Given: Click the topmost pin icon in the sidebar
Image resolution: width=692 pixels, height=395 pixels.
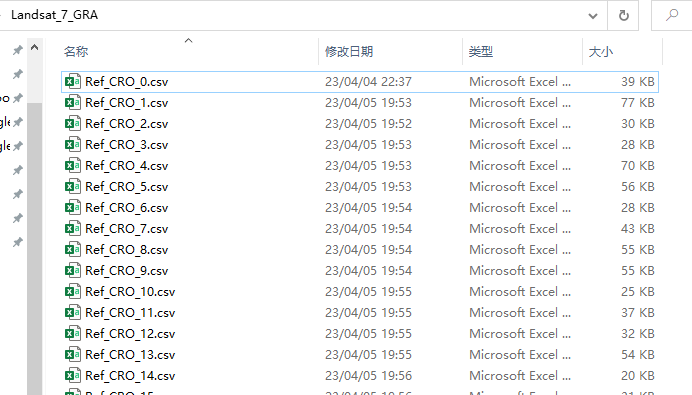Looking at the screenshot, I should [x=18, y=50].
